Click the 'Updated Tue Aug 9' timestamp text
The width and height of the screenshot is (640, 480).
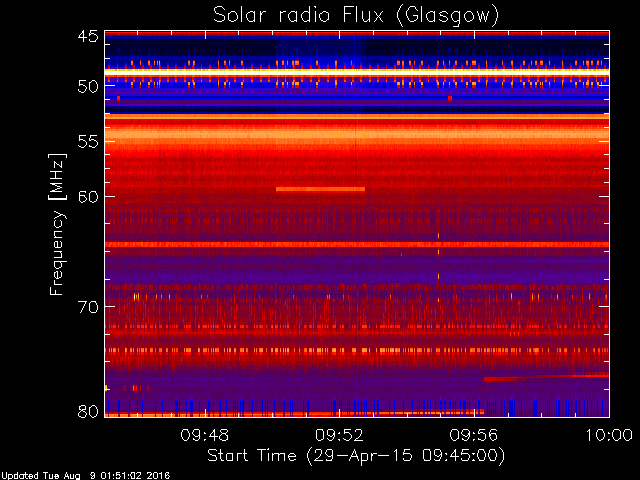(x=85, y=476)
